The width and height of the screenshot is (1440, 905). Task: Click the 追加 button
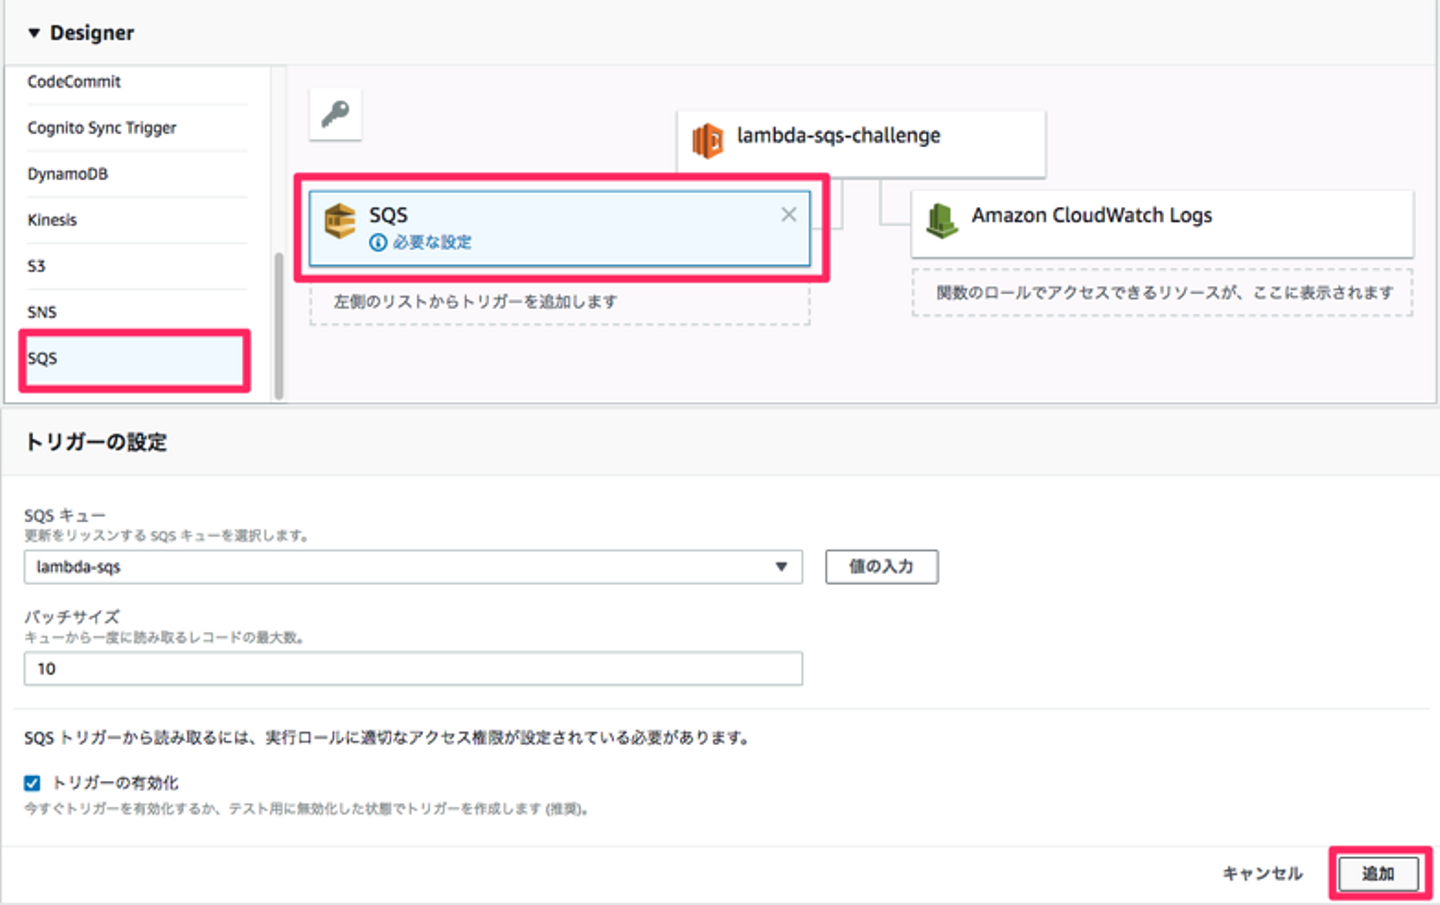coord(1379,873)
